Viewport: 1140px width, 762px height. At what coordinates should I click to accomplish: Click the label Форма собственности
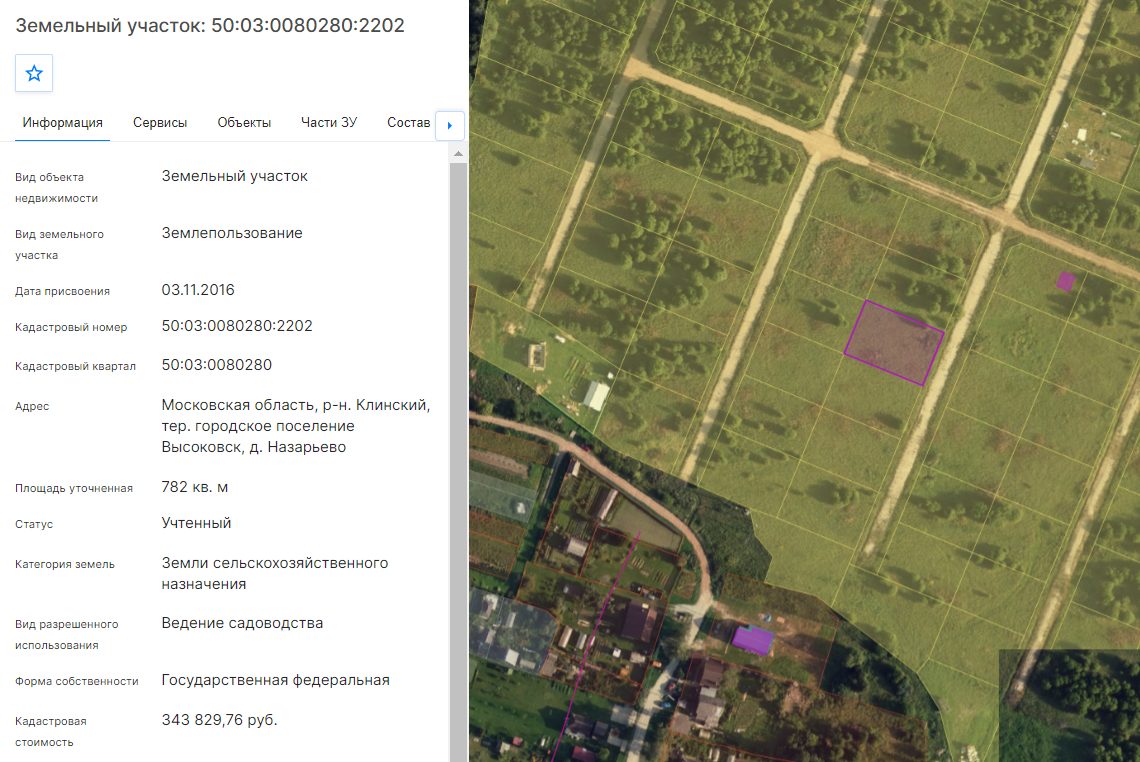pyautogui.click(x=77, y=681)
